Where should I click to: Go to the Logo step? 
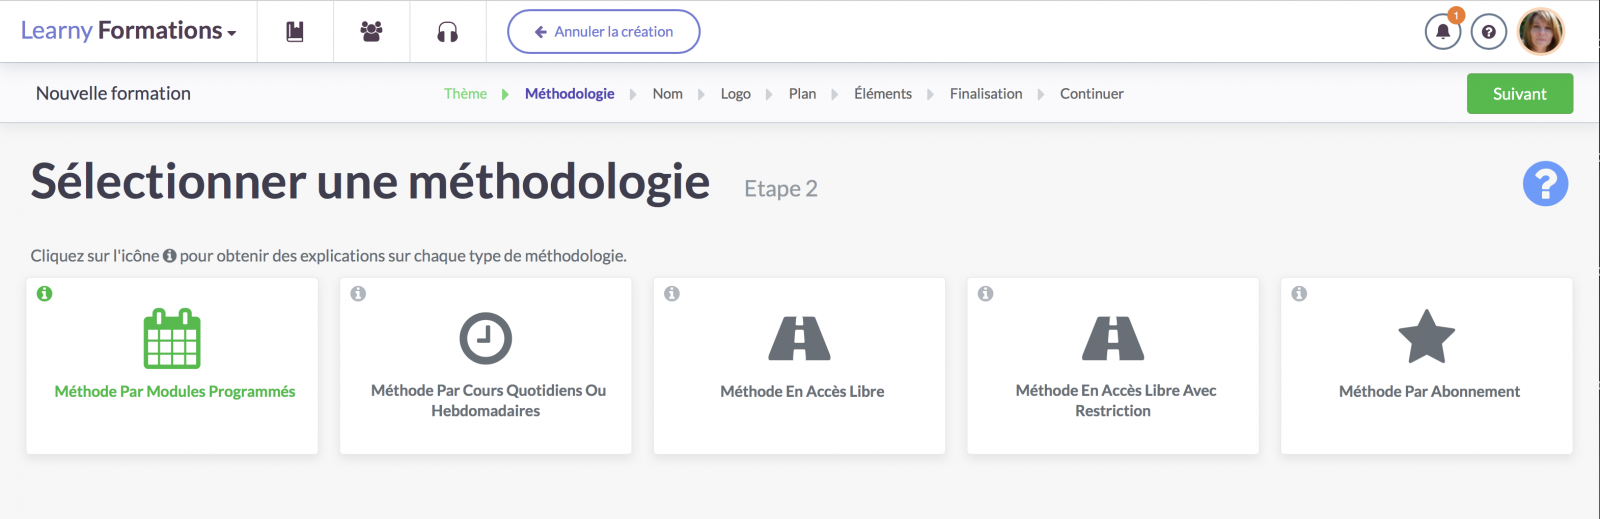[736, 94]
